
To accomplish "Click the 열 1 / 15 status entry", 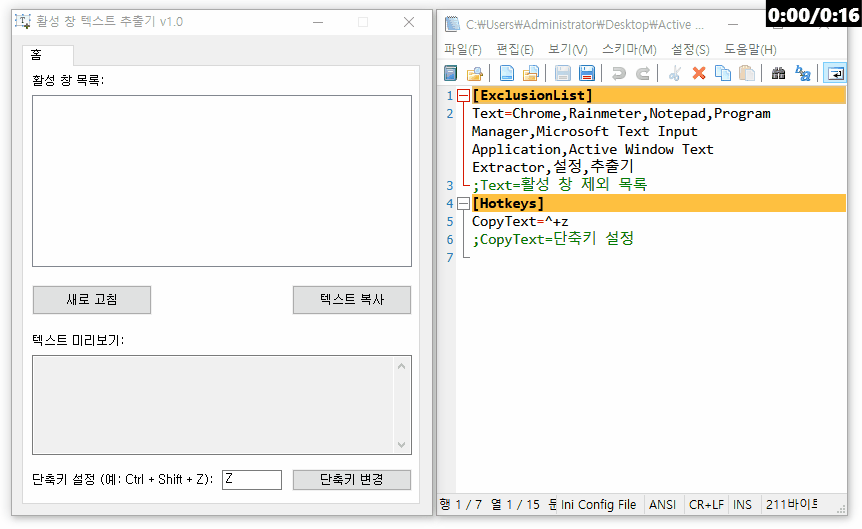I will tap(515, 505).
